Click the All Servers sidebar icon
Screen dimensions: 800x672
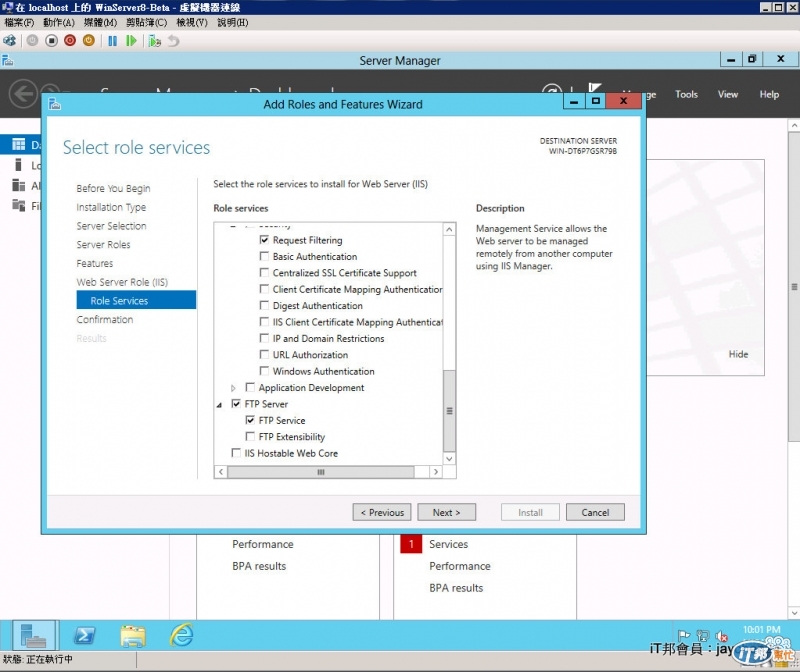click(18, 185)
